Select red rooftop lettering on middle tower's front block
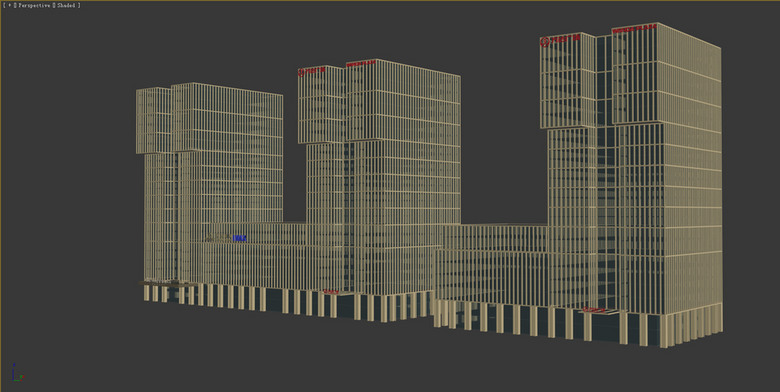The image size is (780, 392). click(x=361, y=63)
